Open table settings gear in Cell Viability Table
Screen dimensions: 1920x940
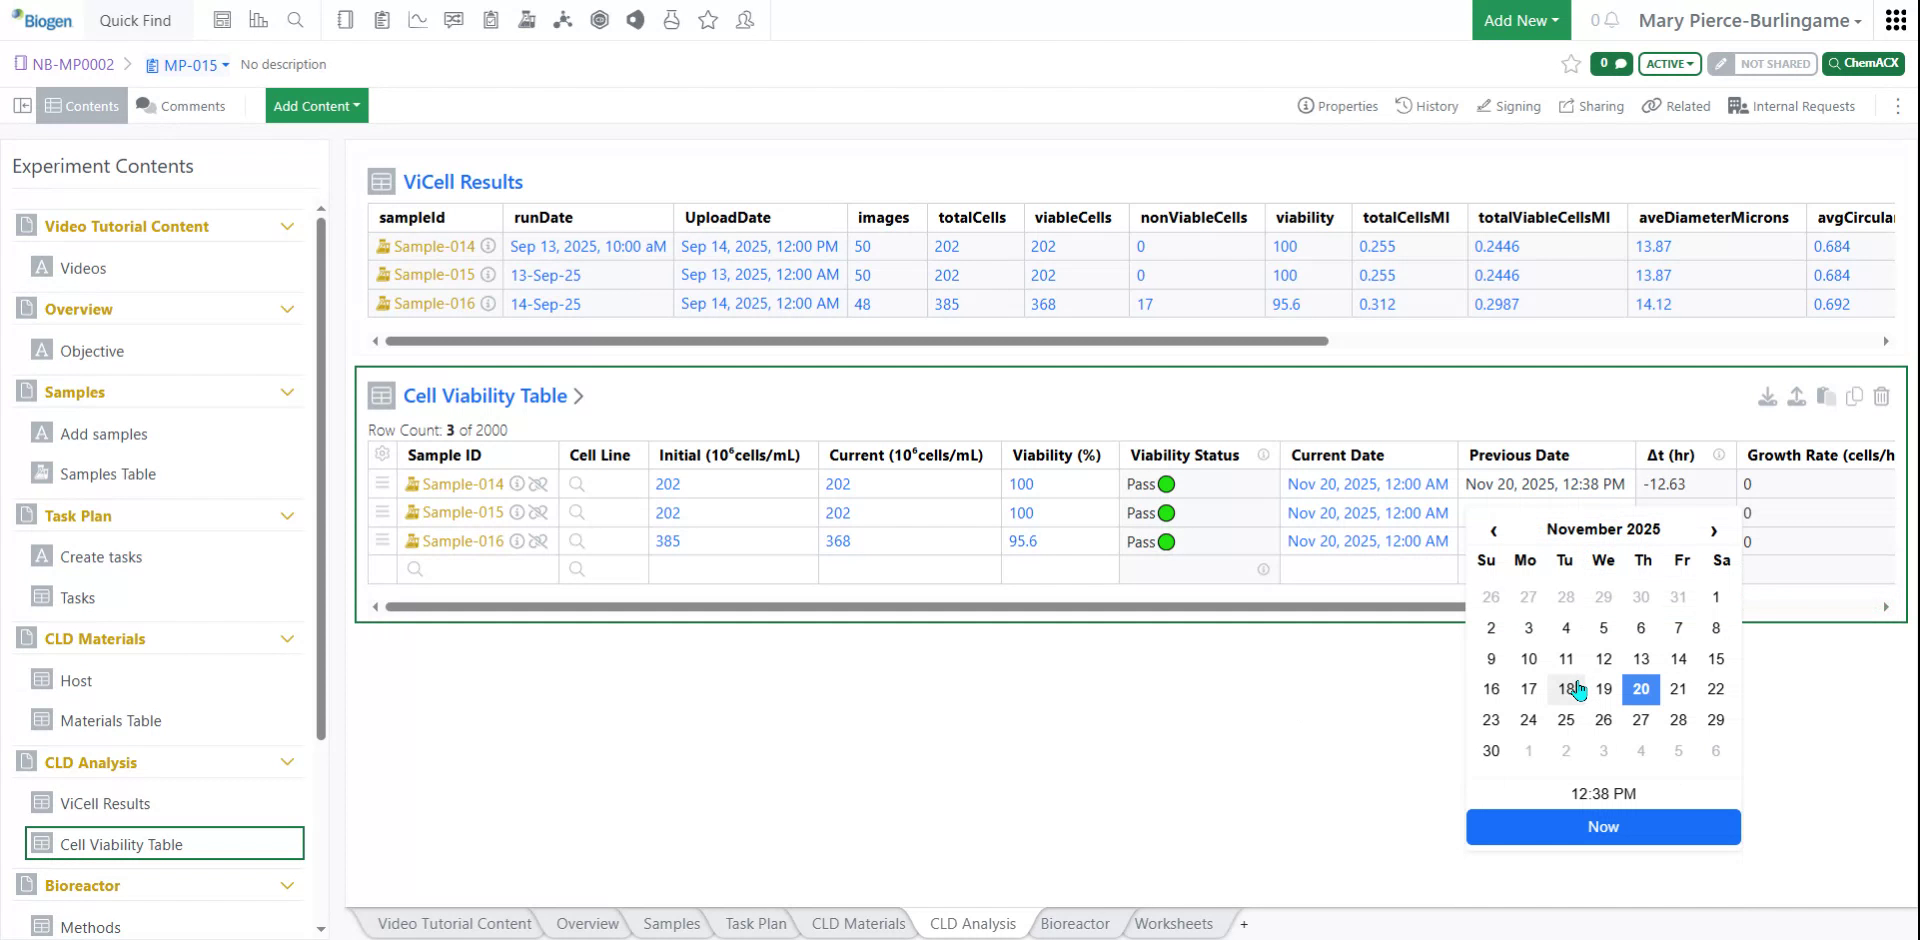[x=381, y=453]
